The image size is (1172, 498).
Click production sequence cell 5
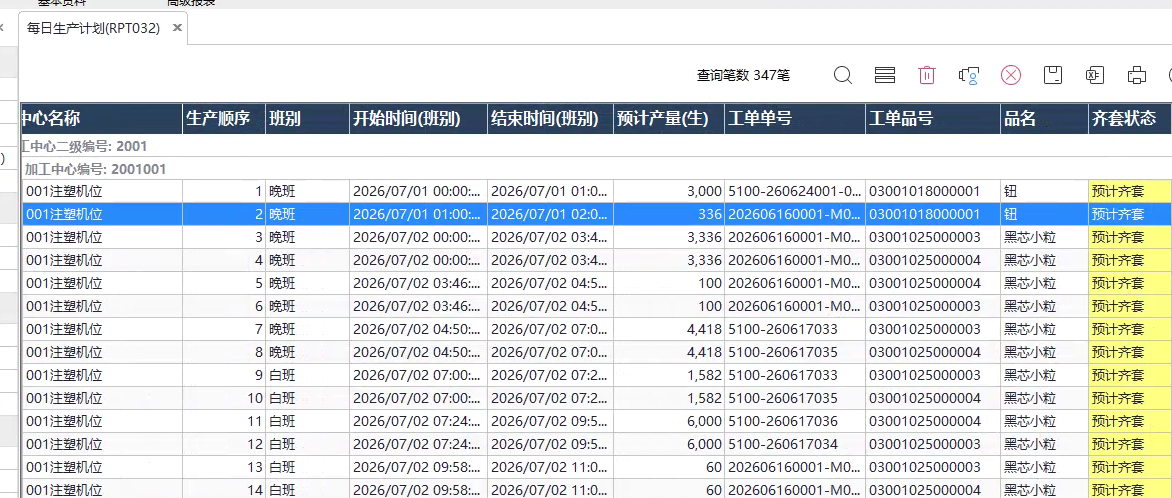coord(223,283)
